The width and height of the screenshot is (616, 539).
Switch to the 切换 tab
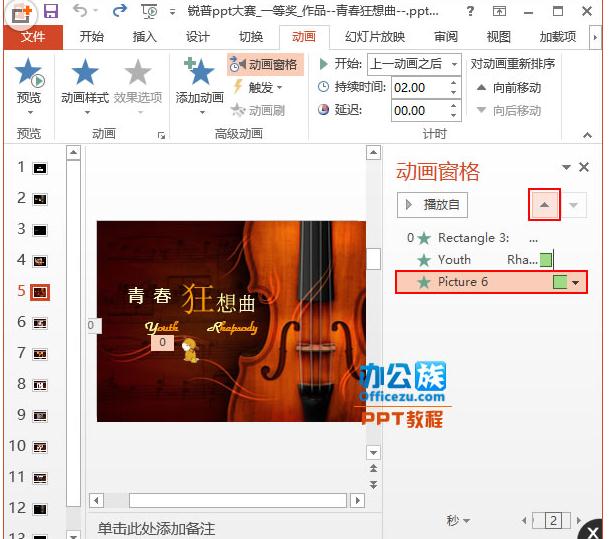tap(251, 37)
